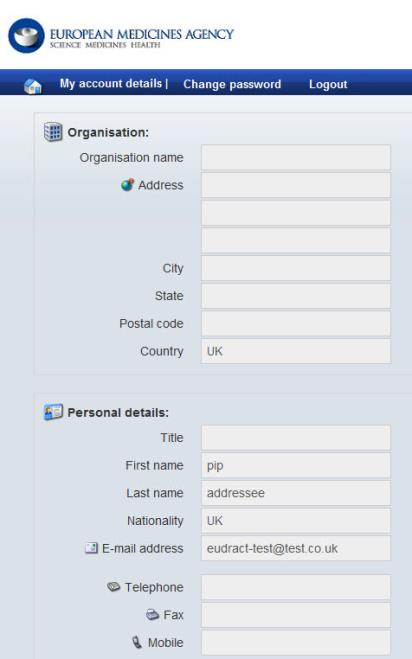Screen dimensions: 412x659
Task: Open My account details menu item
Action: (111, 84)
